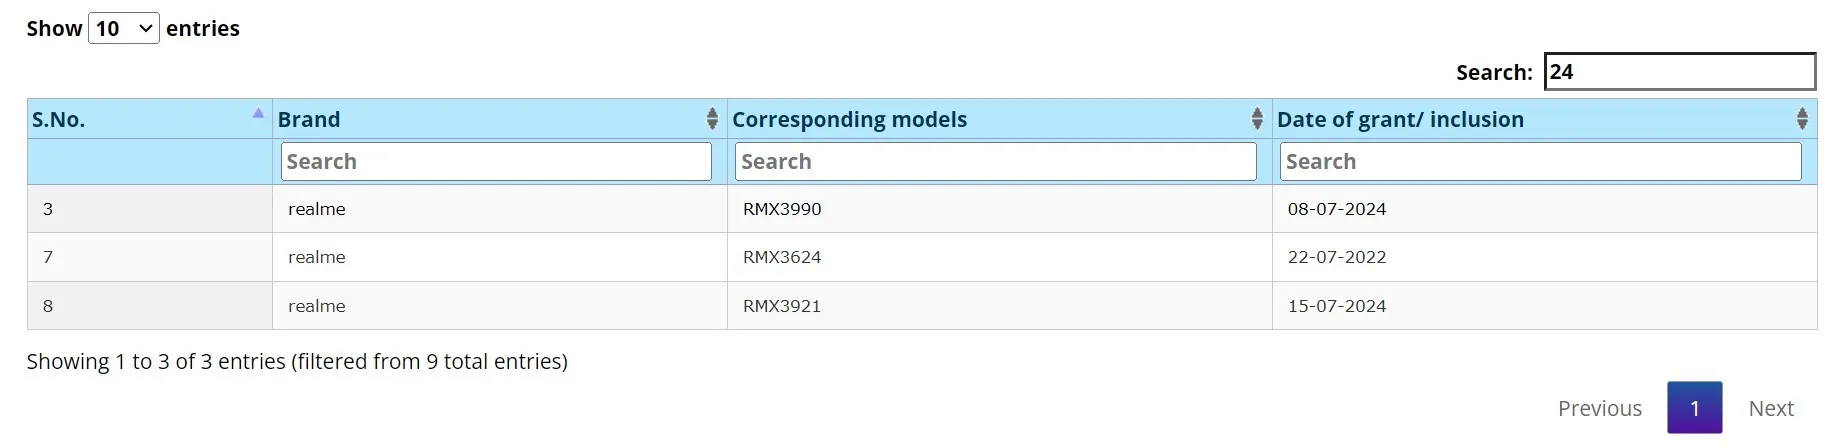The height and width of the screenshot is (448, 1840).
Task: Click the Brand column header text
Action: (309, 119)
